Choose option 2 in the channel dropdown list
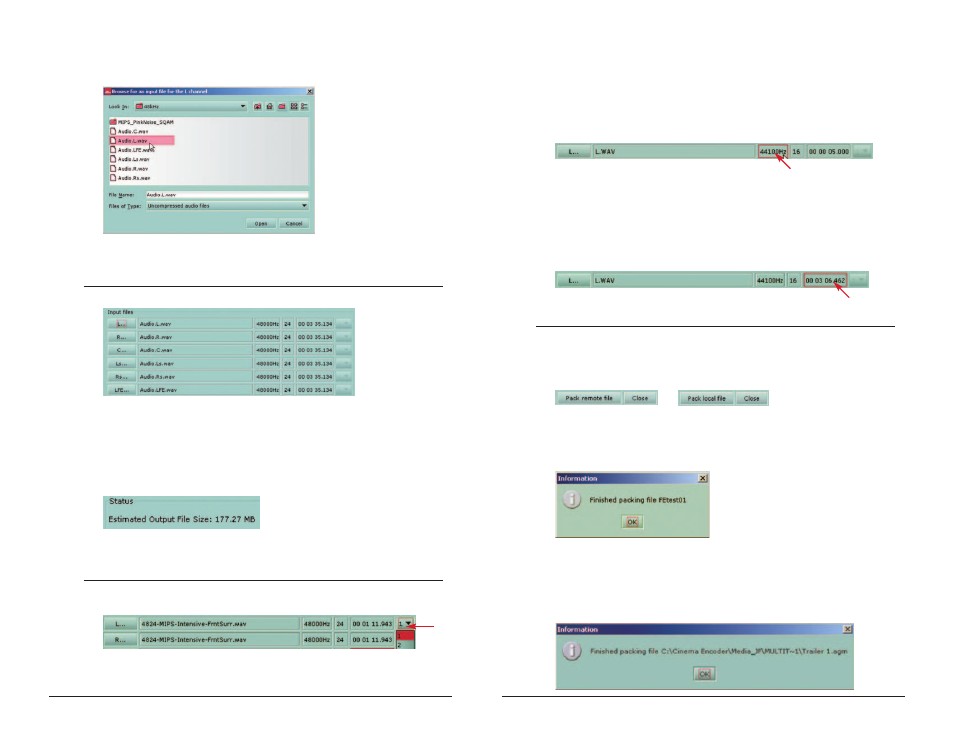Screen dimensions: 954x745 pyautogui.click(x=405, y=645)
